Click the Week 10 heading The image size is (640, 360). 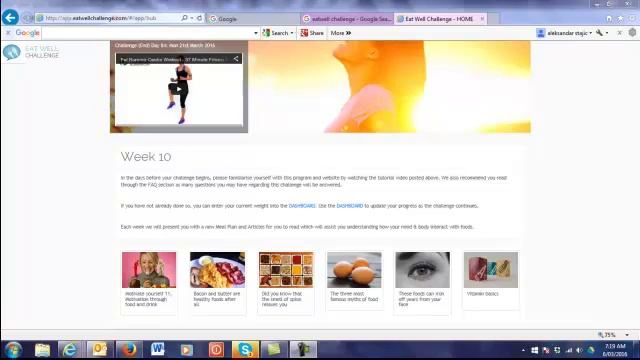pyautogui.click(x=146, y=156)
